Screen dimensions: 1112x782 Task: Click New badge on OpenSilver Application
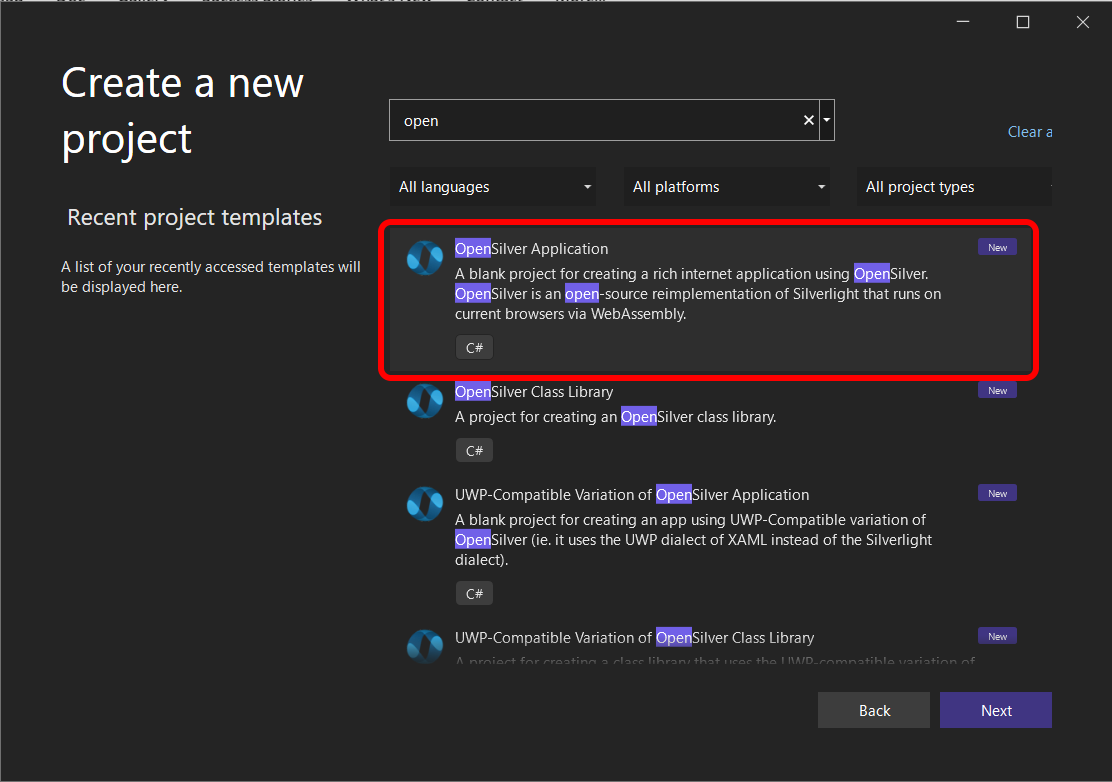[997, 247]
